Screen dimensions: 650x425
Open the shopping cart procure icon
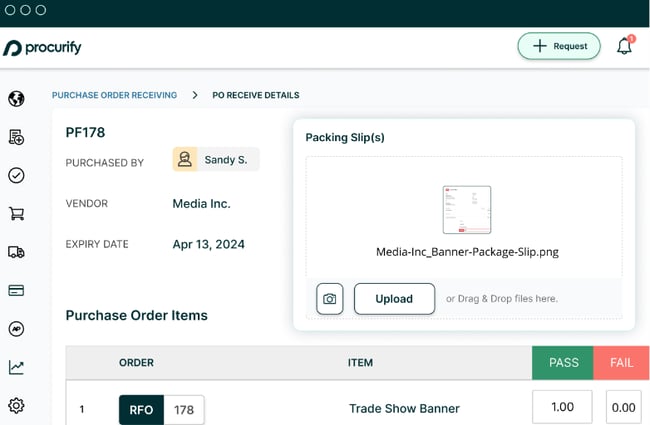pos(16,214)
